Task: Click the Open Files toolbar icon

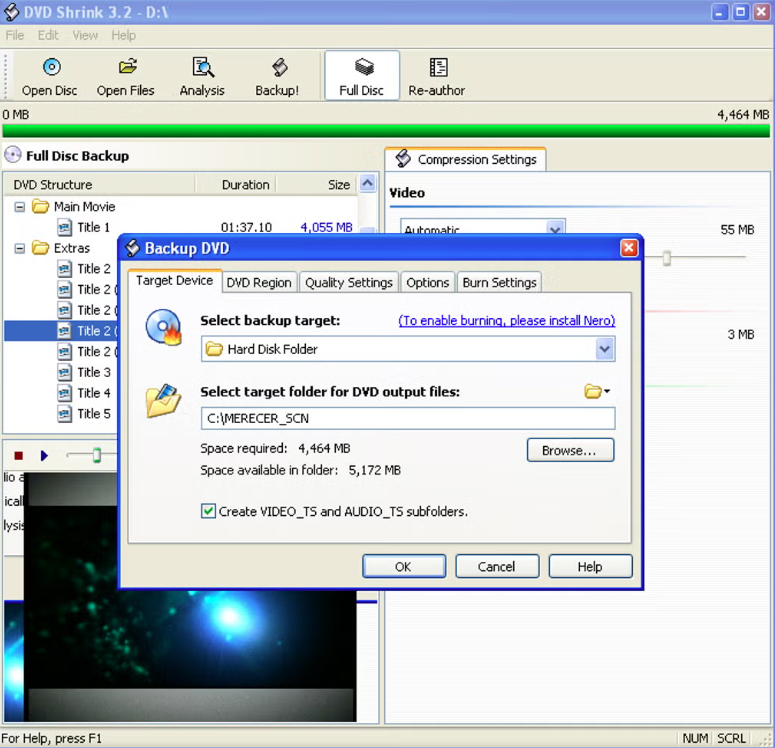Action: (128, 67)
